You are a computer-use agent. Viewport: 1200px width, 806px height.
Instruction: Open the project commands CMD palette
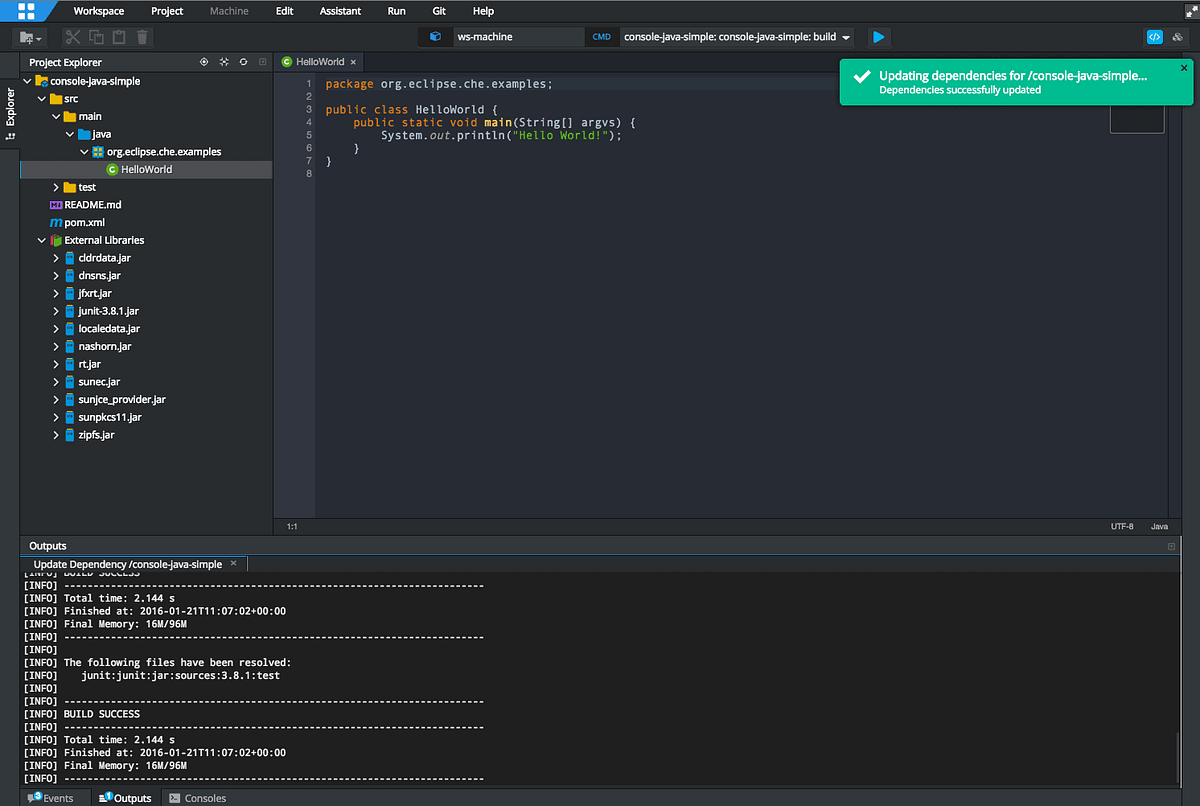[x=601, y=35]
